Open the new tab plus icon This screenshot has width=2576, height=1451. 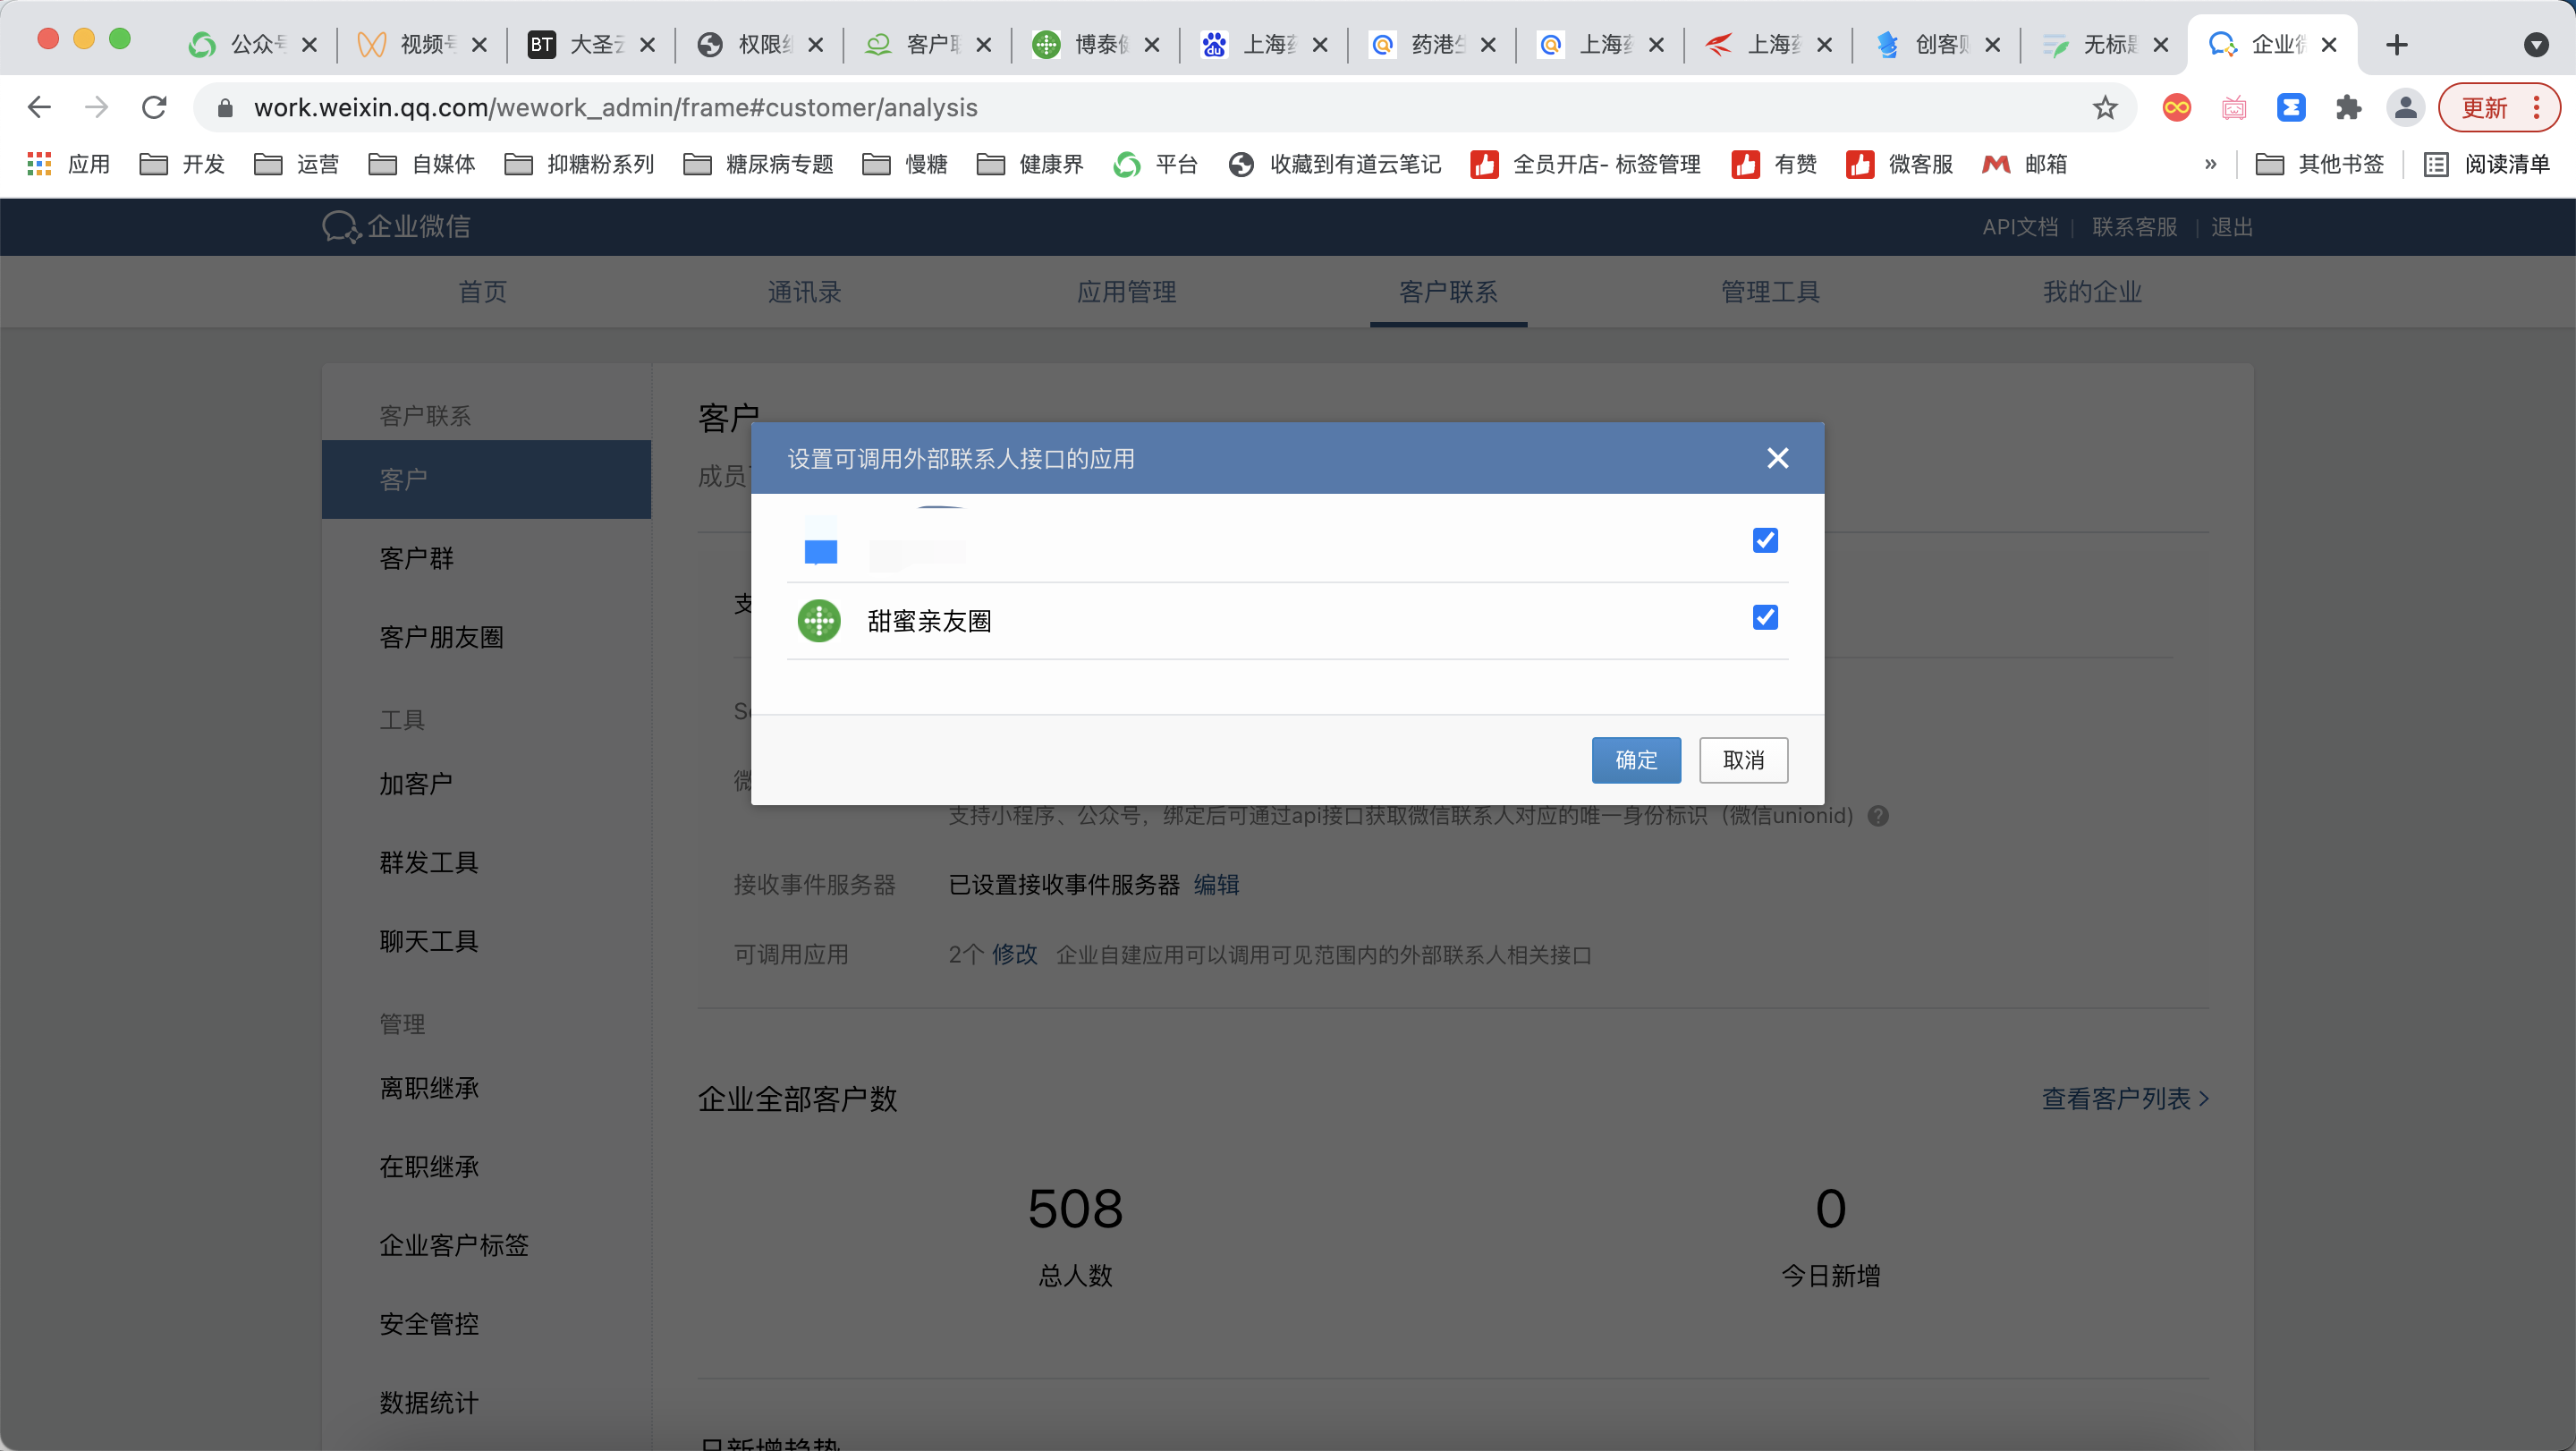(2396, 44)
